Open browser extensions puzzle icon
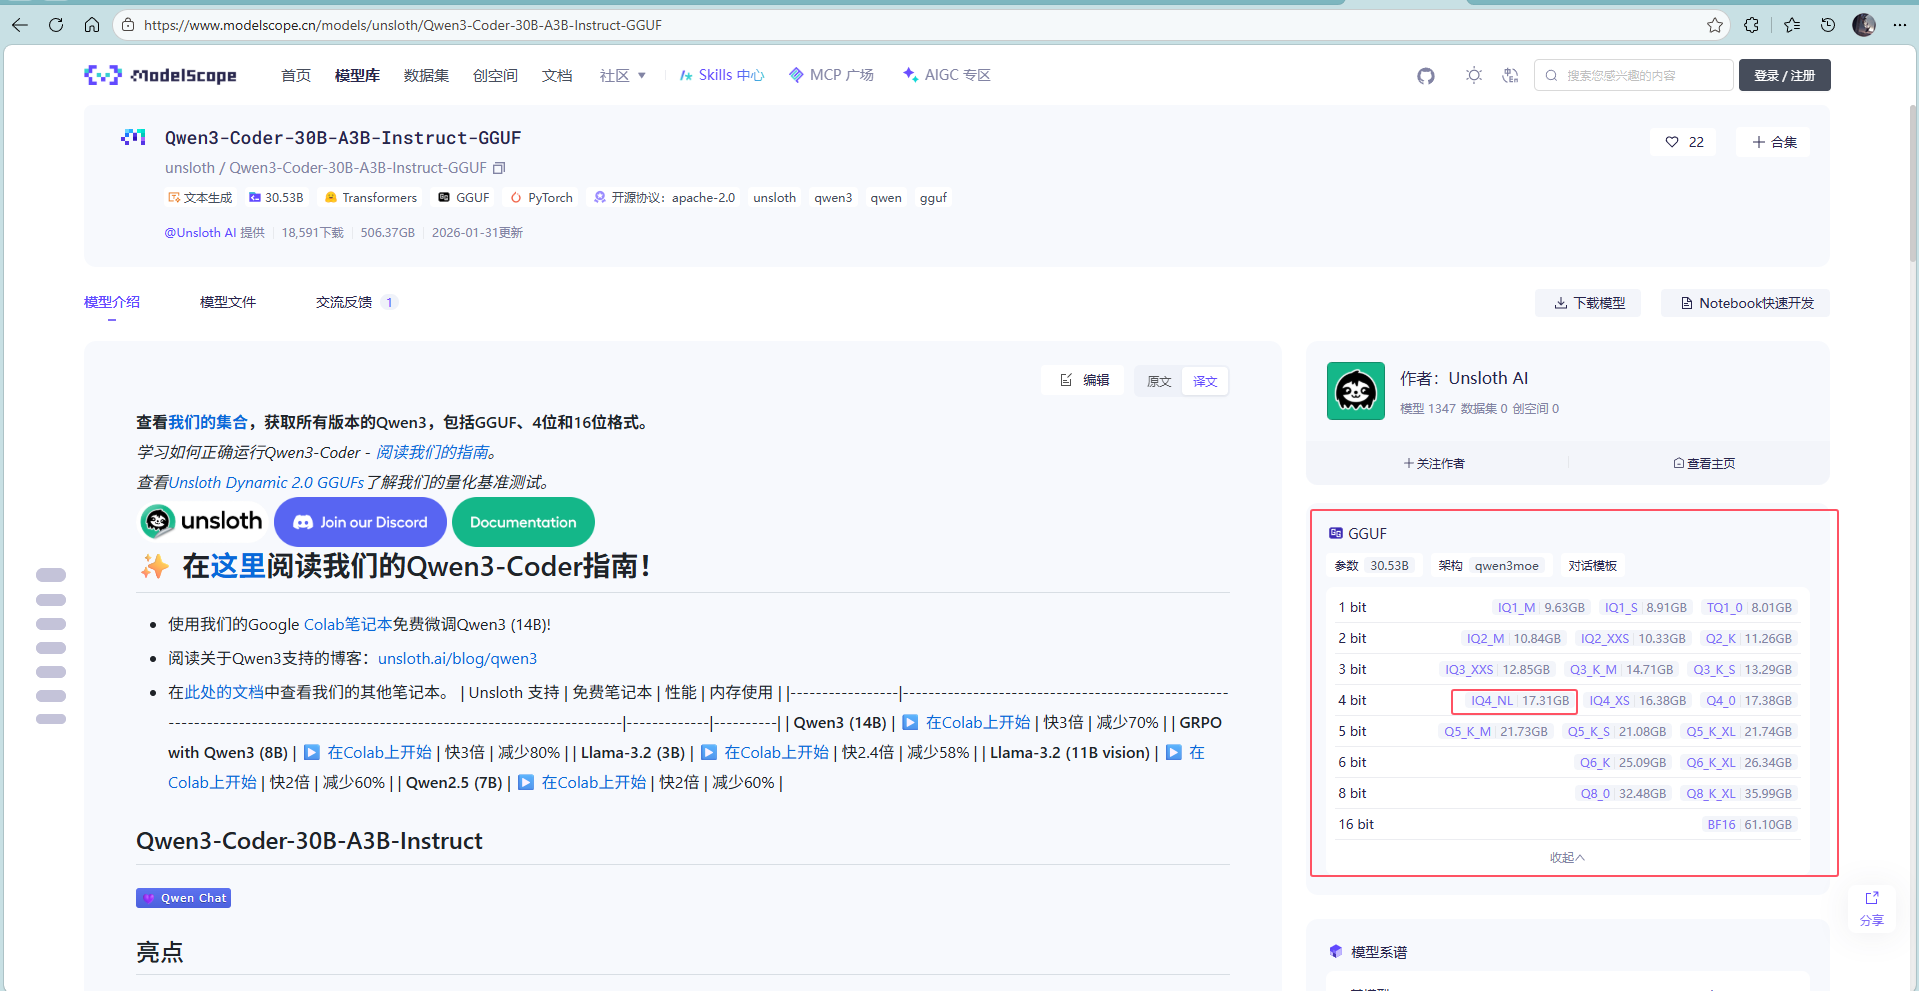Screen dimensions: 1919x991 (x=1751, y=25)
